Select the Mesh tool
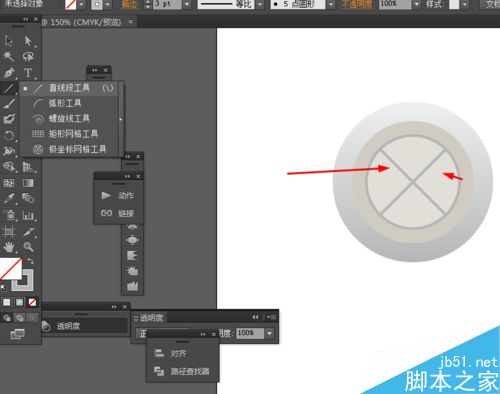This screenshot has height=394, width=500. pyautogui.click(x=9, y=183)
